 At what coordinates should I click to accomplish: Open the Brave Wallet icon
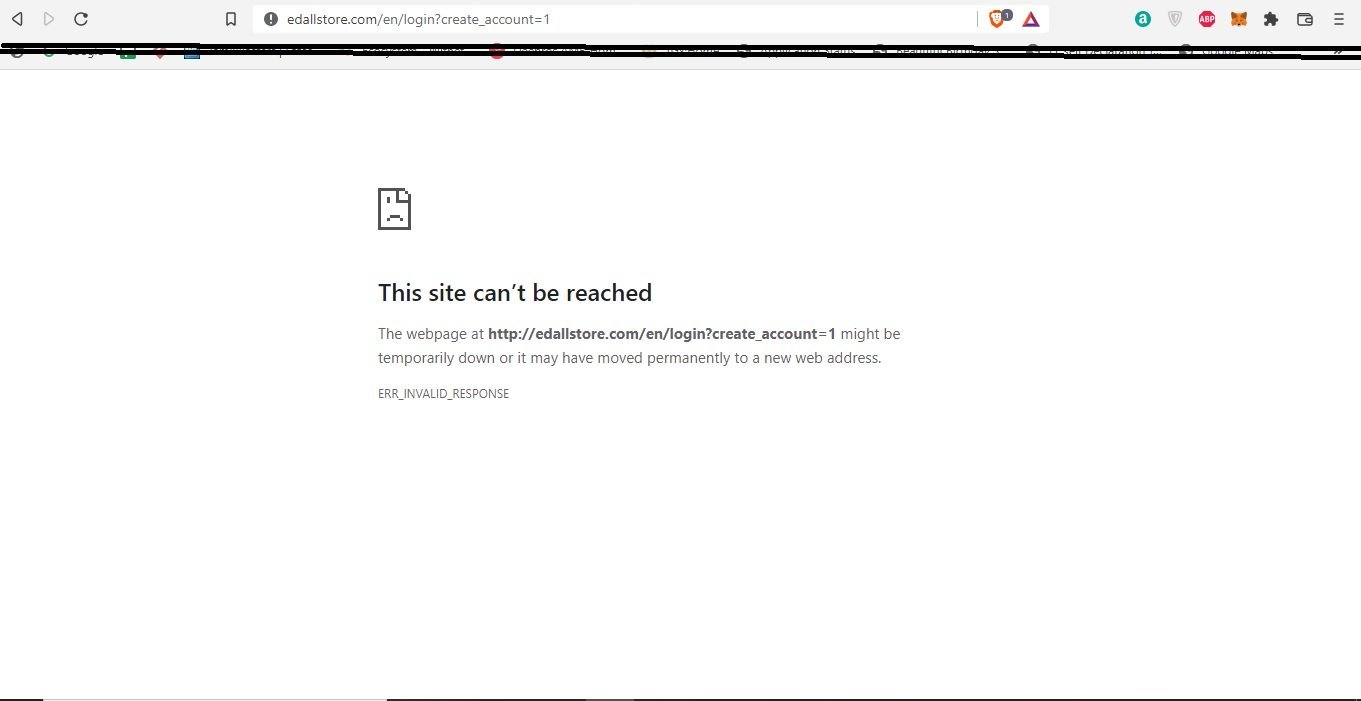[x=1305, y=19]
